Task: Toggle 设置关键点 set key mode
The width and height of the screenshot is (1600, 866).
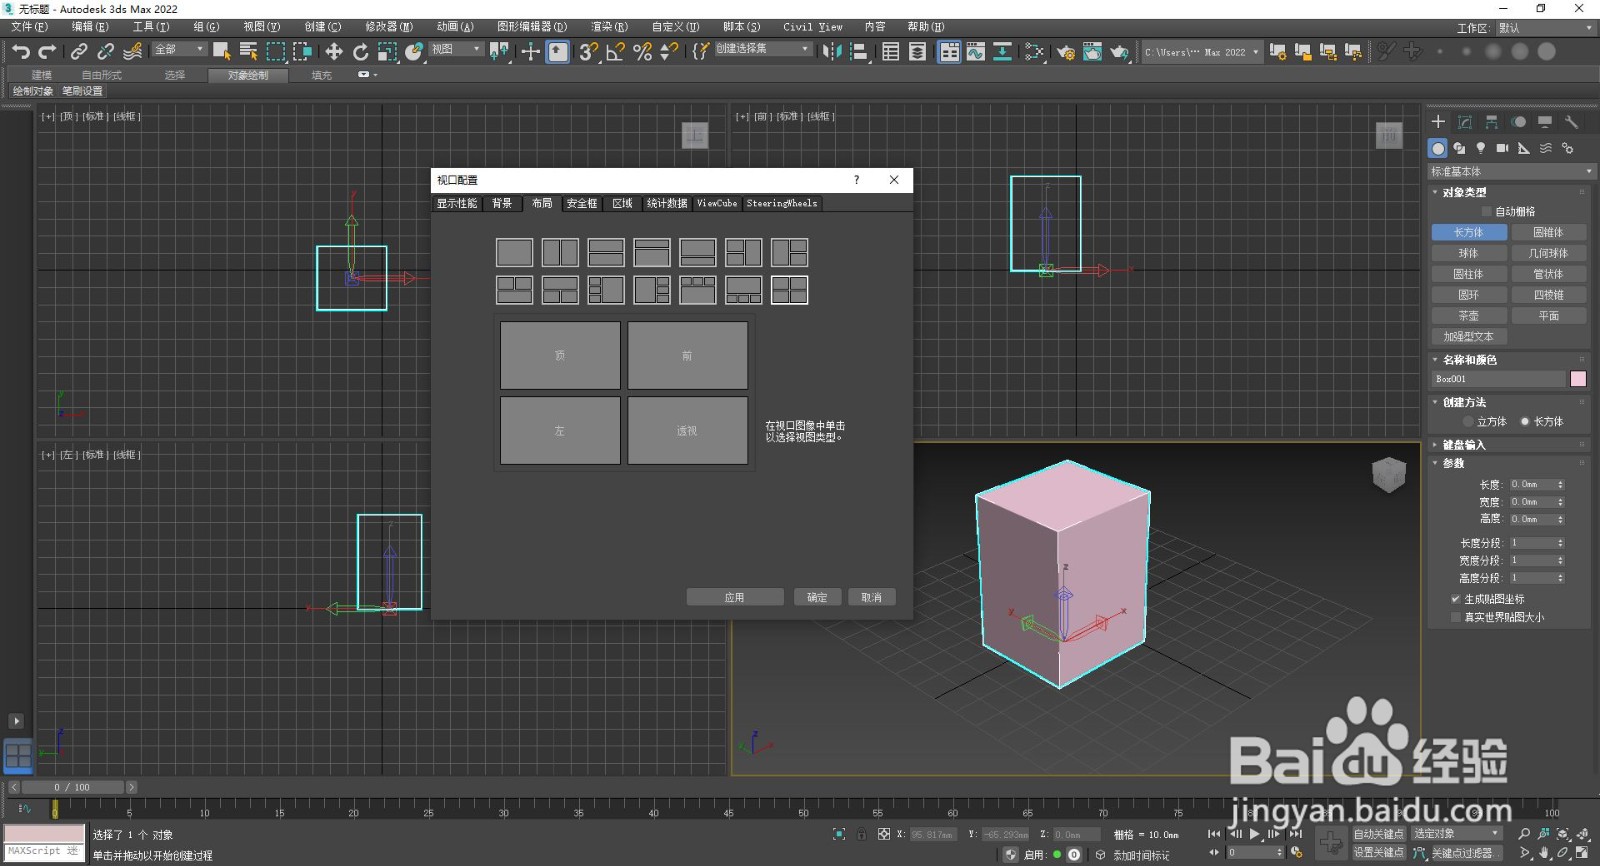Action: click(1379, 853)
